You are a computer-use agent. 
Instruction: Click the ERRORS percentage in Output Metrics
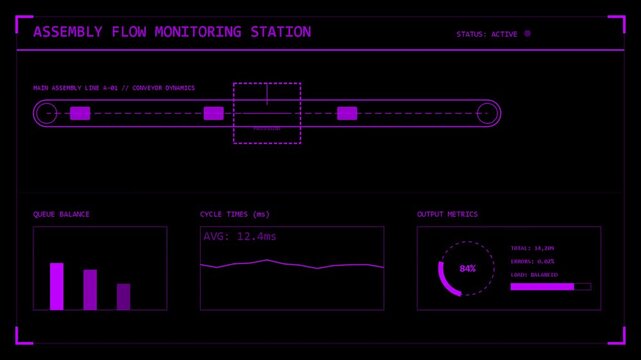[x=532, y=262]
